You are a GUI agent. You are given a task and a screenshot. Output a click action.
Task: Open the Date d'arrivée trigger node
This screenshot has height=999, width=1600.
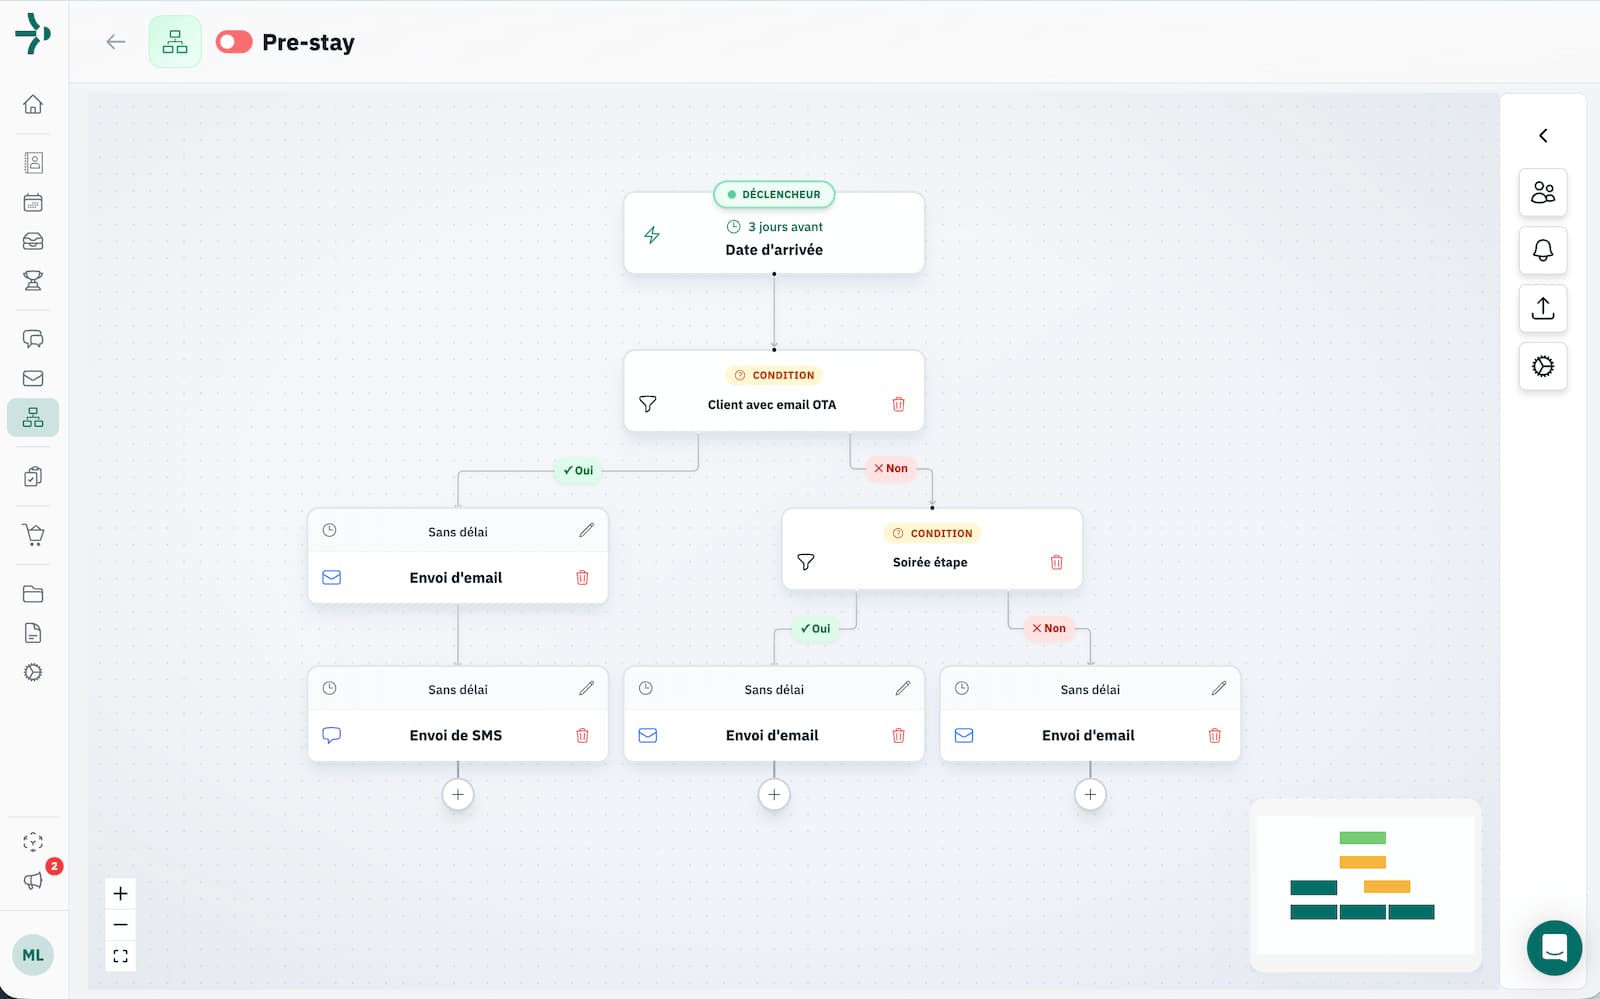coord(774,240)
